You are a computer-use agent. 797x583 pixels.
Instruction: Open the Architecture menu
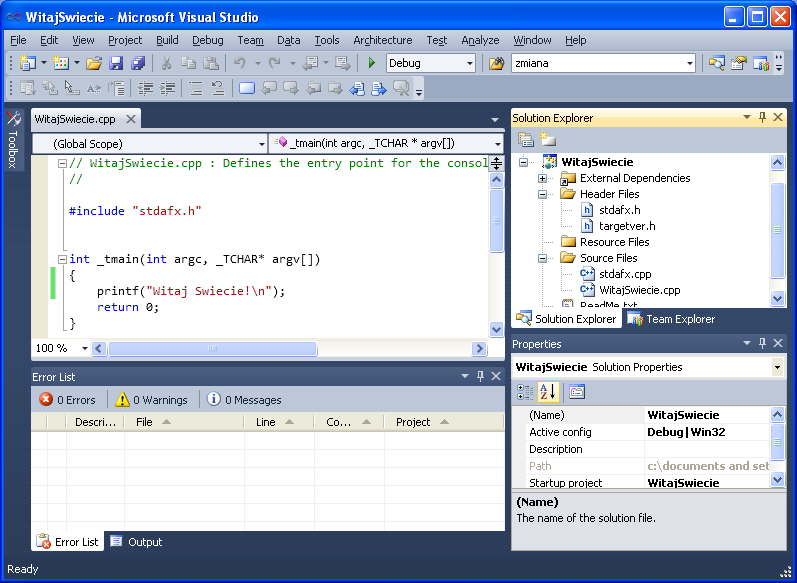pyautogui.click(x=383, y=40)
